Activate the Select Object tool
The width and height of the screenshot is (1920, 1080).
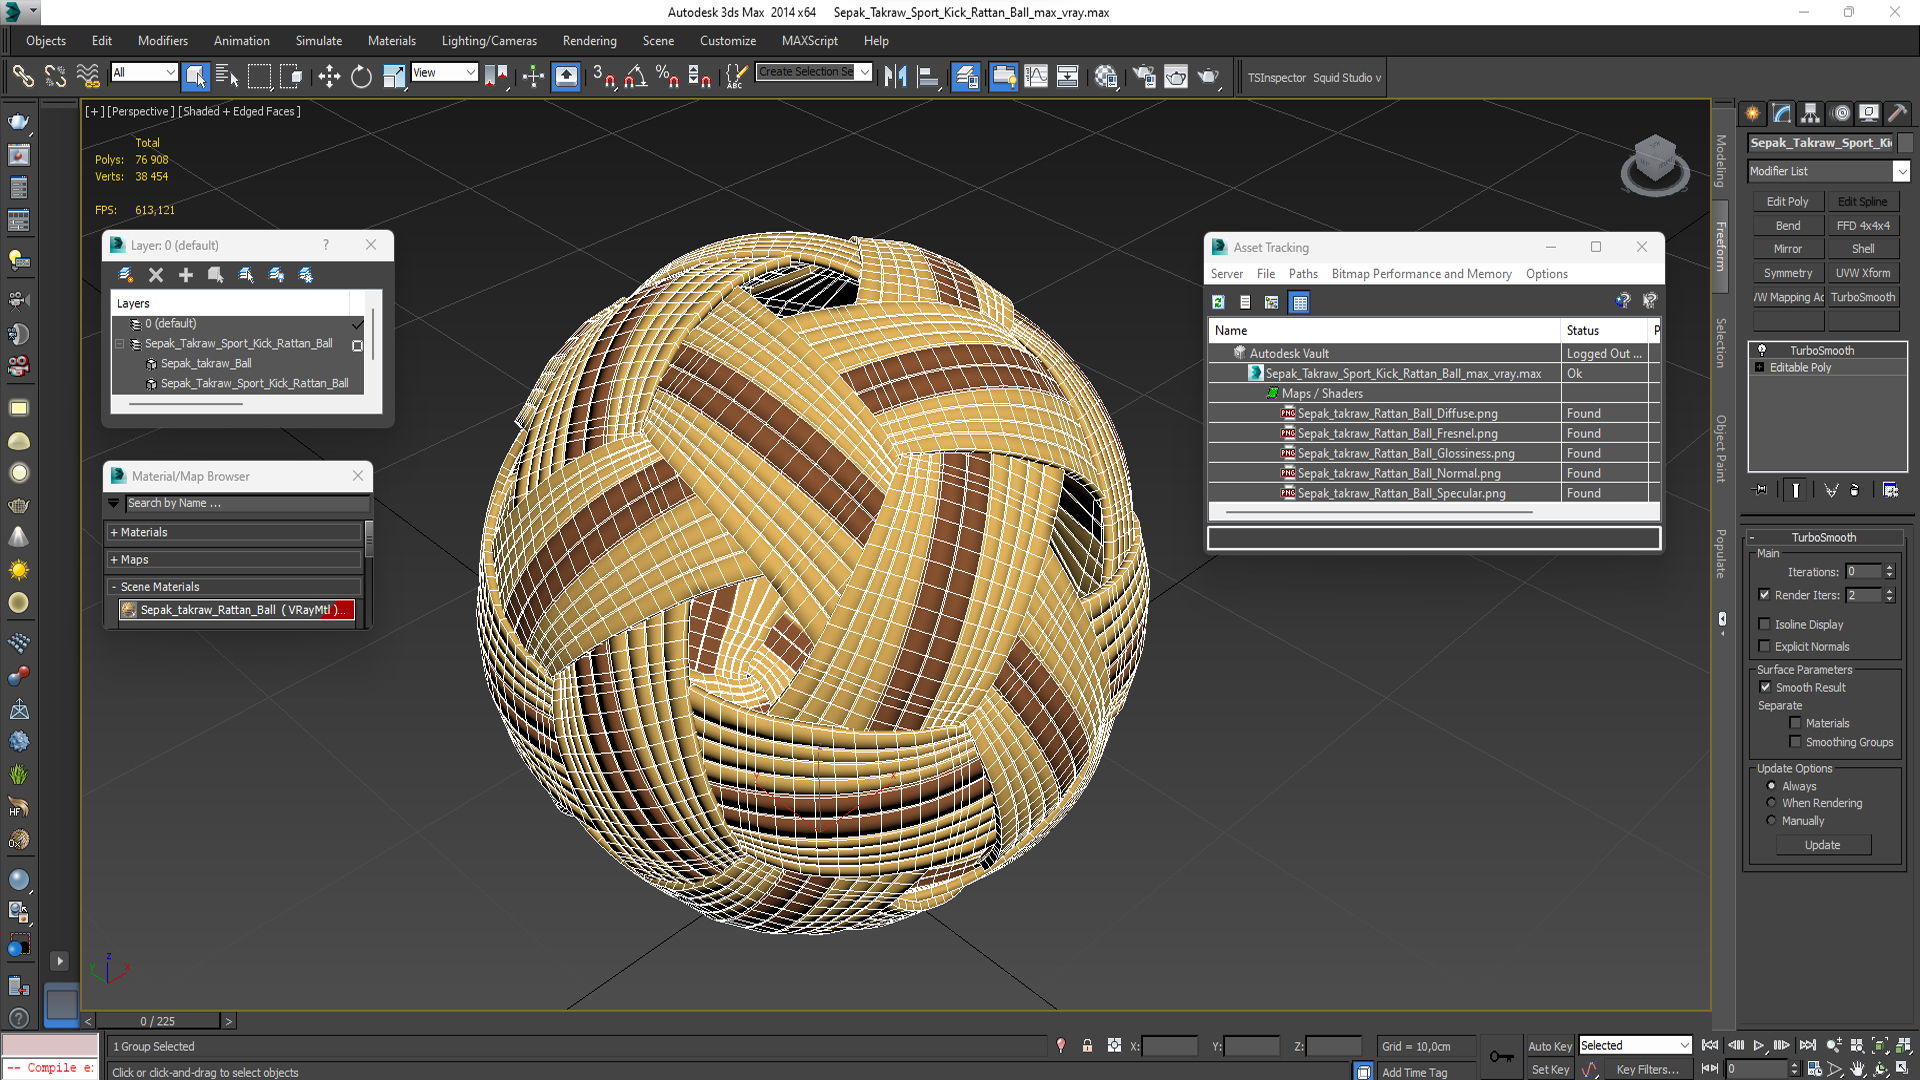pyautogui.click(x=196, y=76)
